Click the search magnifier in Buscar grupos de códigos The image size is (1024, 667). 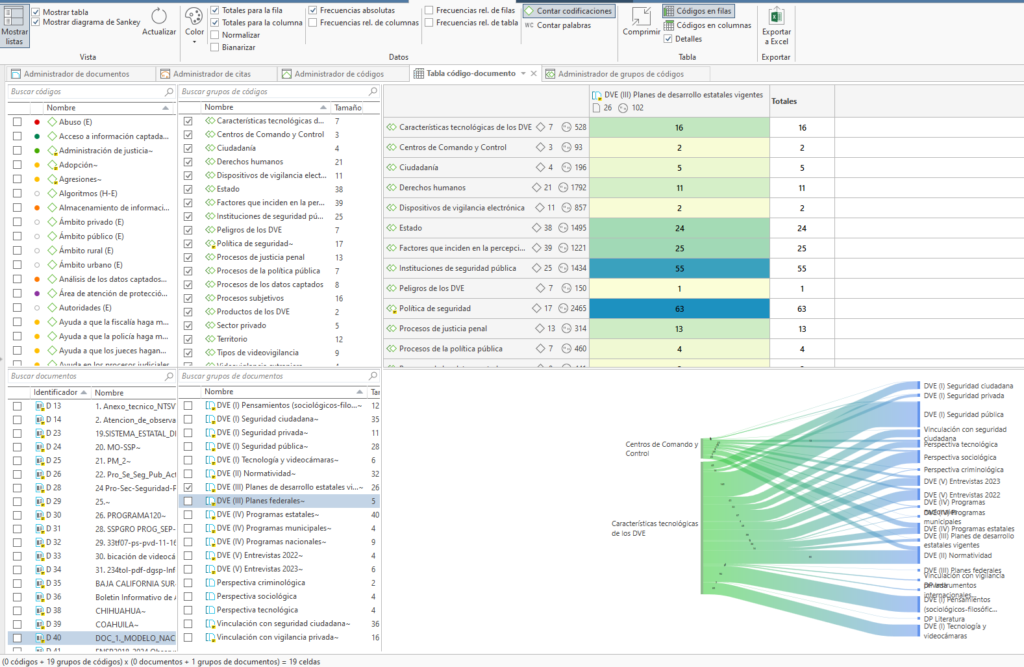click(373, 92)
